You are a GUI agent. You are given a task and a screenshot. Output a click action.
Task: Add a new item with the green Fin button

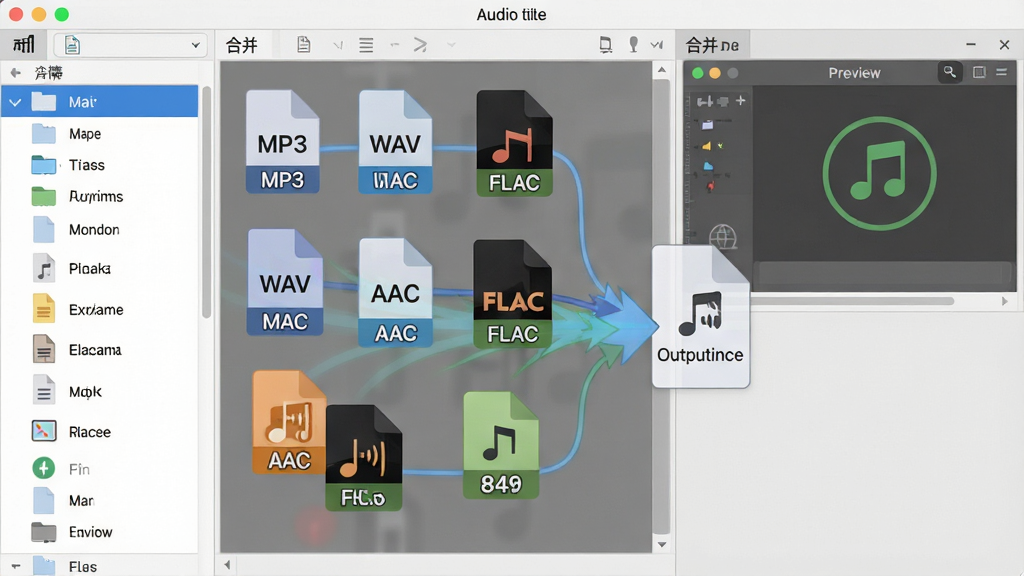coord(44,468)
